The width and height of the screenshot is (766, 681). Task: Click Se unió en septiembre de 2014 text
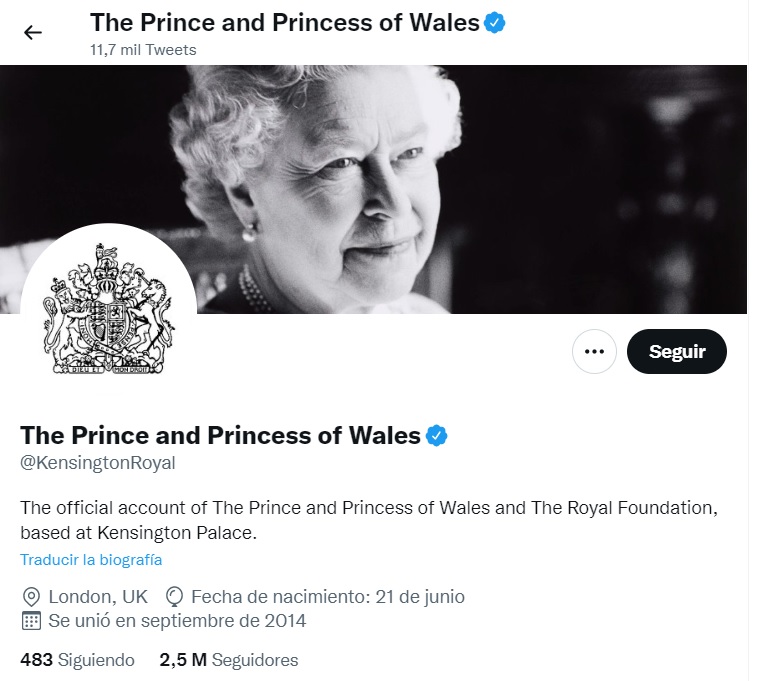point(177,621)
